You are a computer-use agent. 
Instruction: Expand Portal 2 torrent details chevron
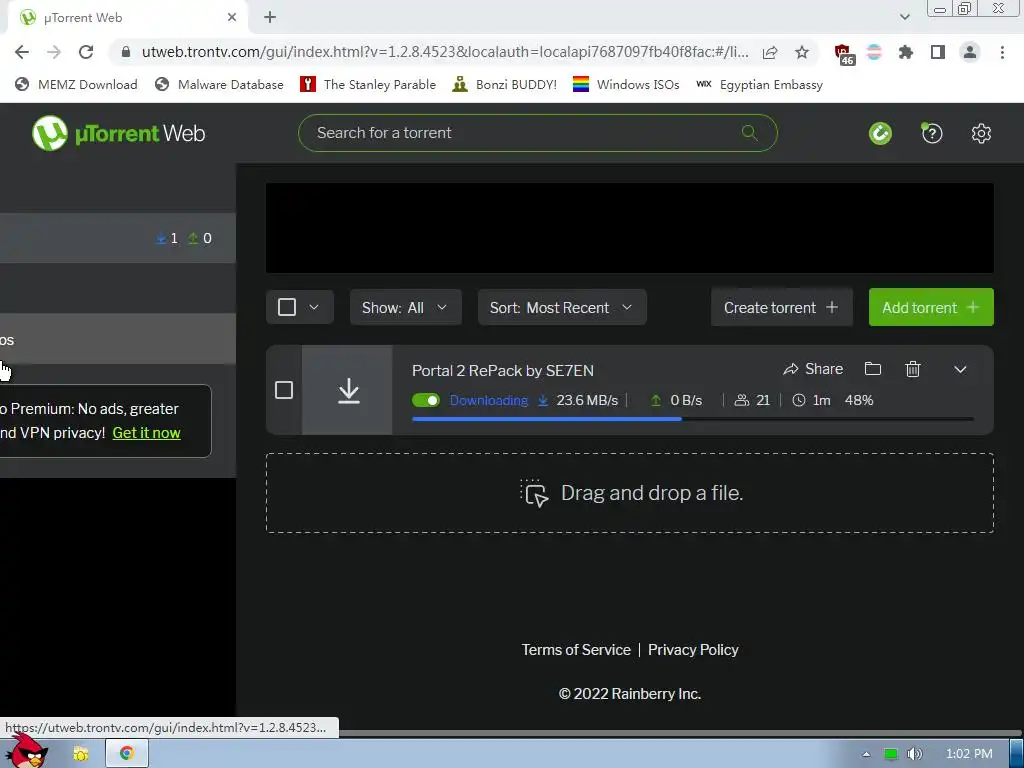(x=960, y=369)
